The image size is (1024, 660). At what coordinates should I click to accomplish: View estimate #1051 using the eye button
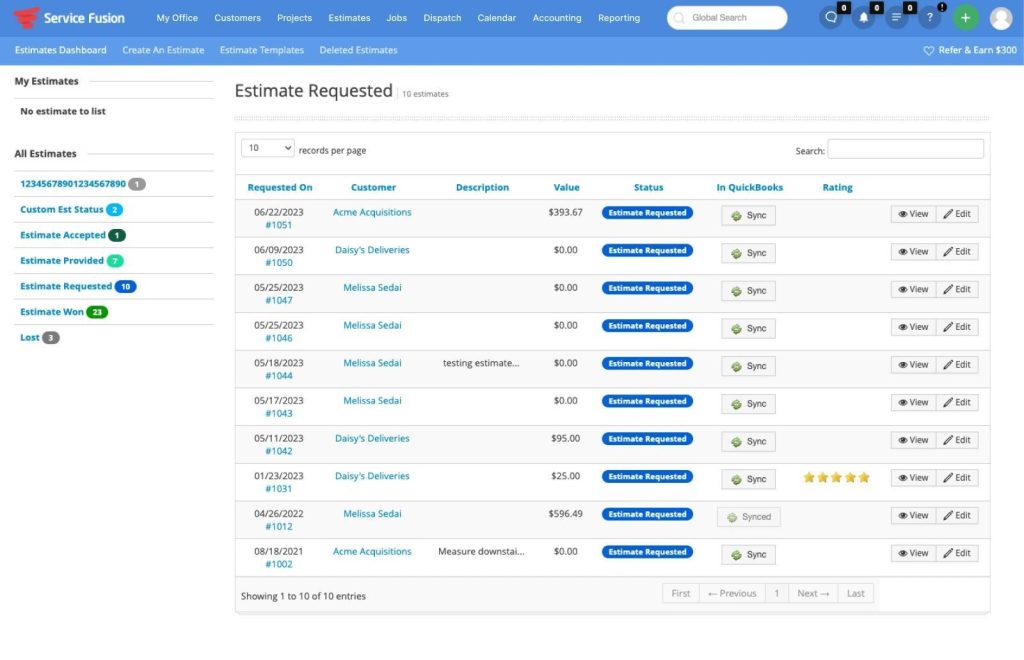coord(913,214)
